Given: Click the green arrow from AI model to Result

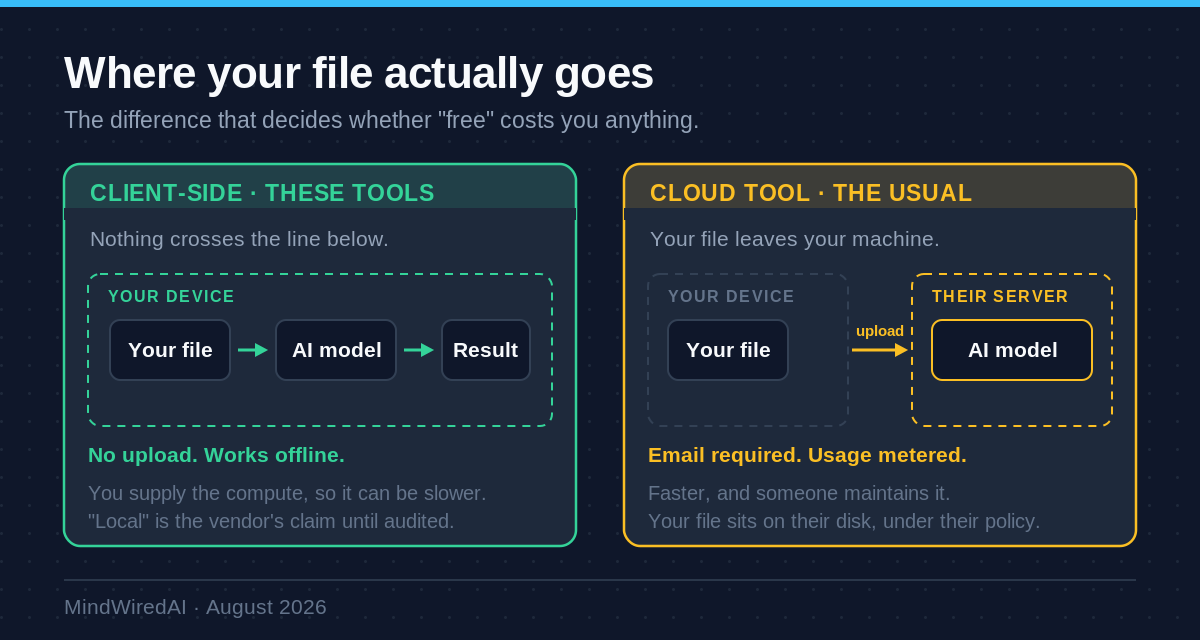Looking at the screenshot, I should coord(419,350).
